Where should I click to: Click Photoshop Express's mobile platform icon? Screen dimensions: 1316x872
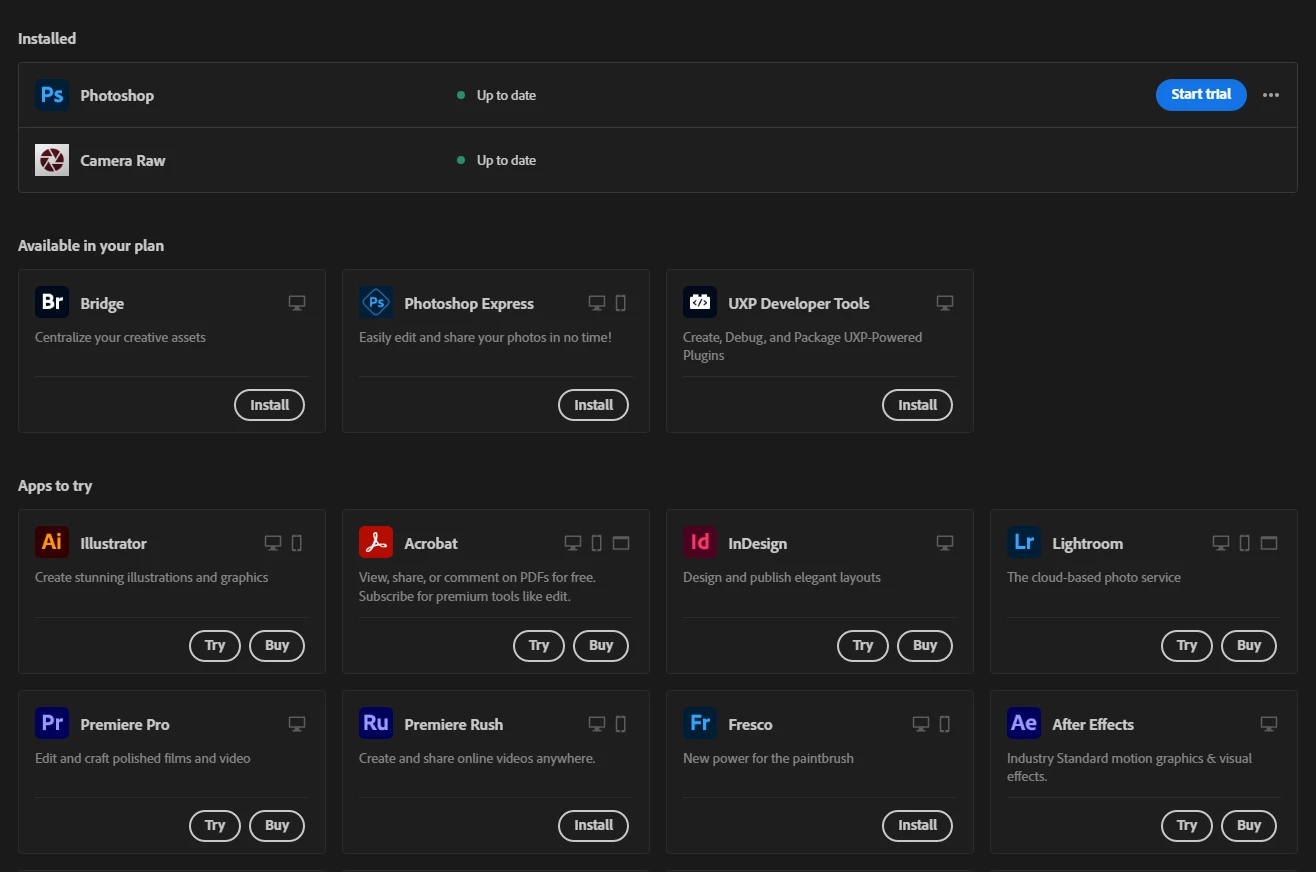[621, 303]
